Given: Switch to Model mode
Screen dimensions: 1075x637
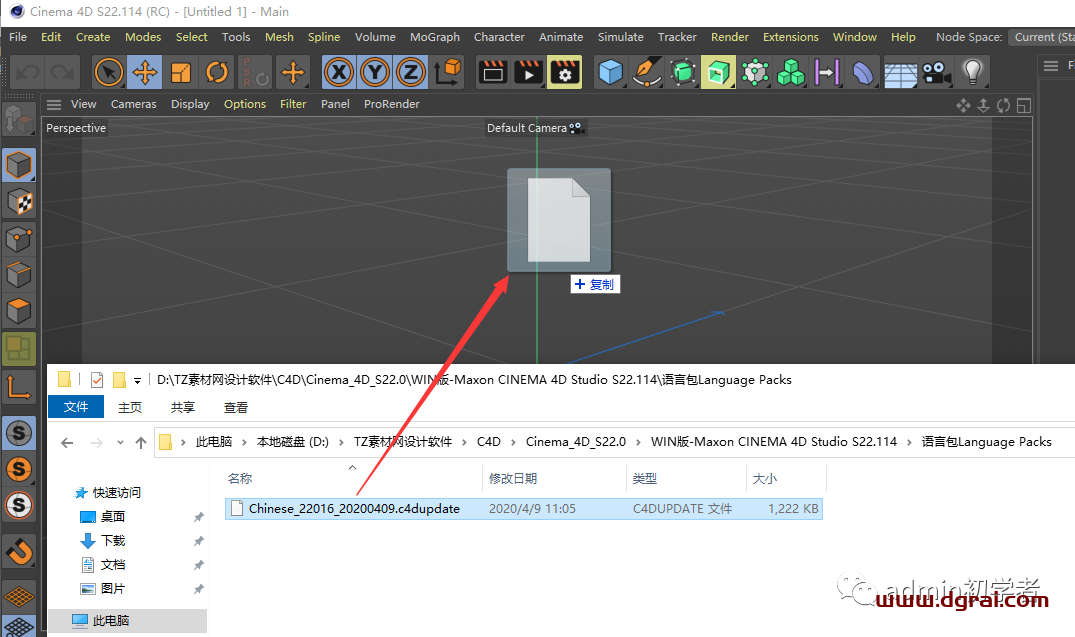Looking at the screenshot, I should [x=19, y=165].
